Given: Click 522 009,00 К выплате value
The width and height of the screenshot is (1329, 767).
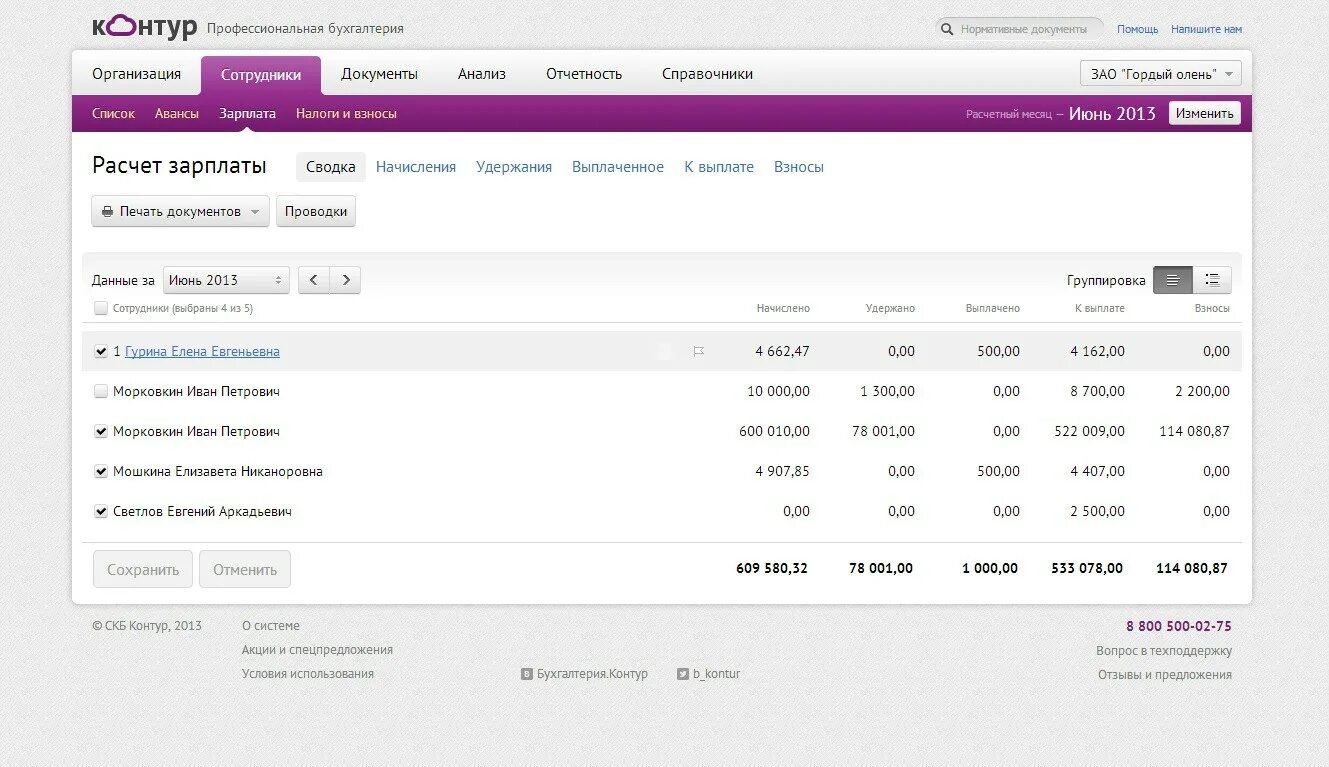Looking at the screenshot, I should tap(1090, 432).
